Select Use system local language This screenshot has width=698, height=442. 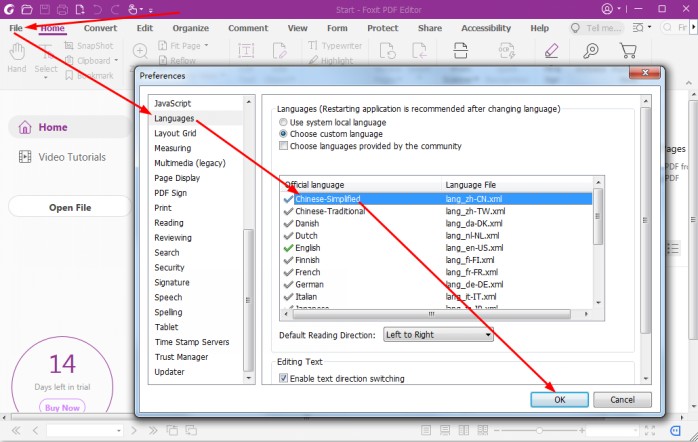pyautogui.click(x=333, y=122)
